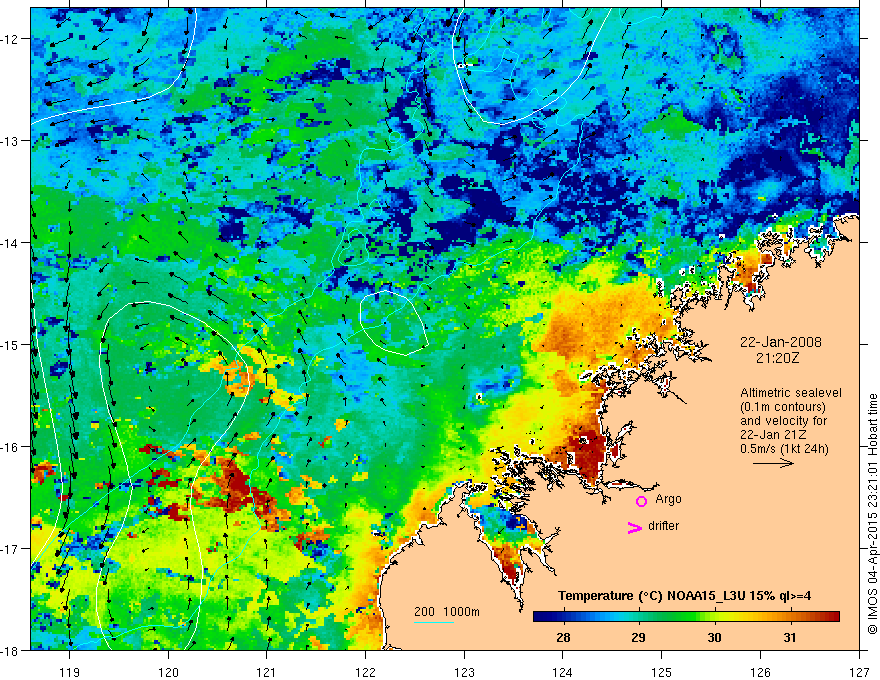880x680 pixels.
Task: Click the longitude axis label 120
Action: (168, 672)
